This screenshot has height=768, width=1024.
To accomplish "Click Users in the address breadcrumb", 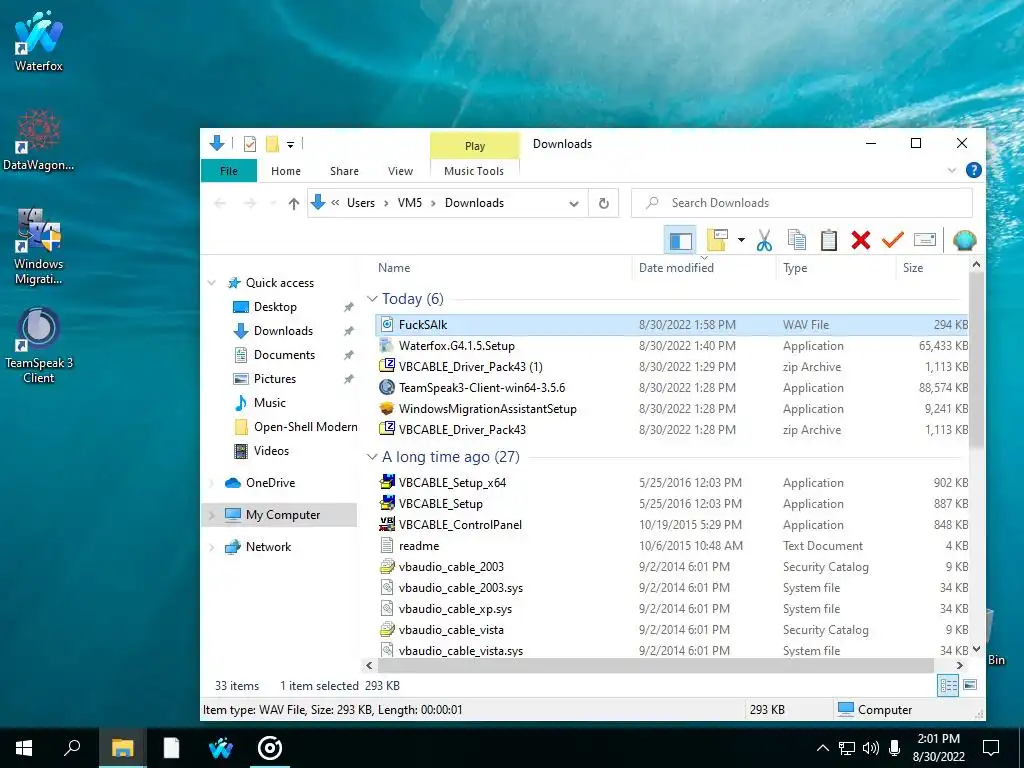I will (360, 203).
